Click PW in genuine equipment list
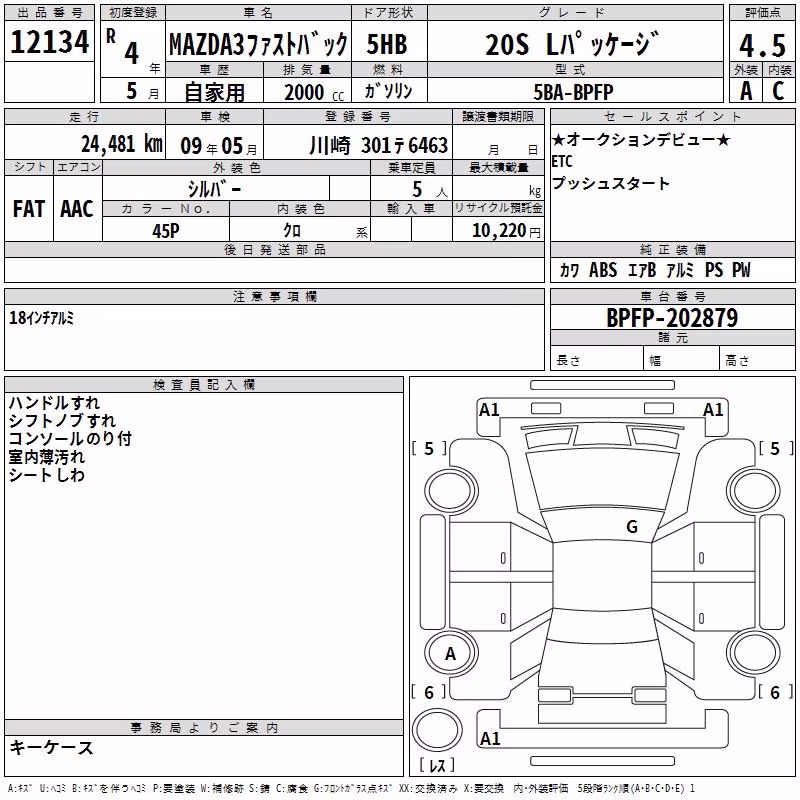Viewport: 800px width, 800px height. [741, 270]
